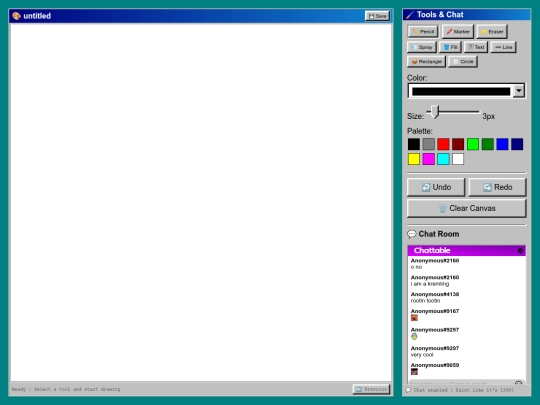This screenshot has width=540, height=405.
Task: Click the palette icon in untitled title bar
Action: (16, 16)
